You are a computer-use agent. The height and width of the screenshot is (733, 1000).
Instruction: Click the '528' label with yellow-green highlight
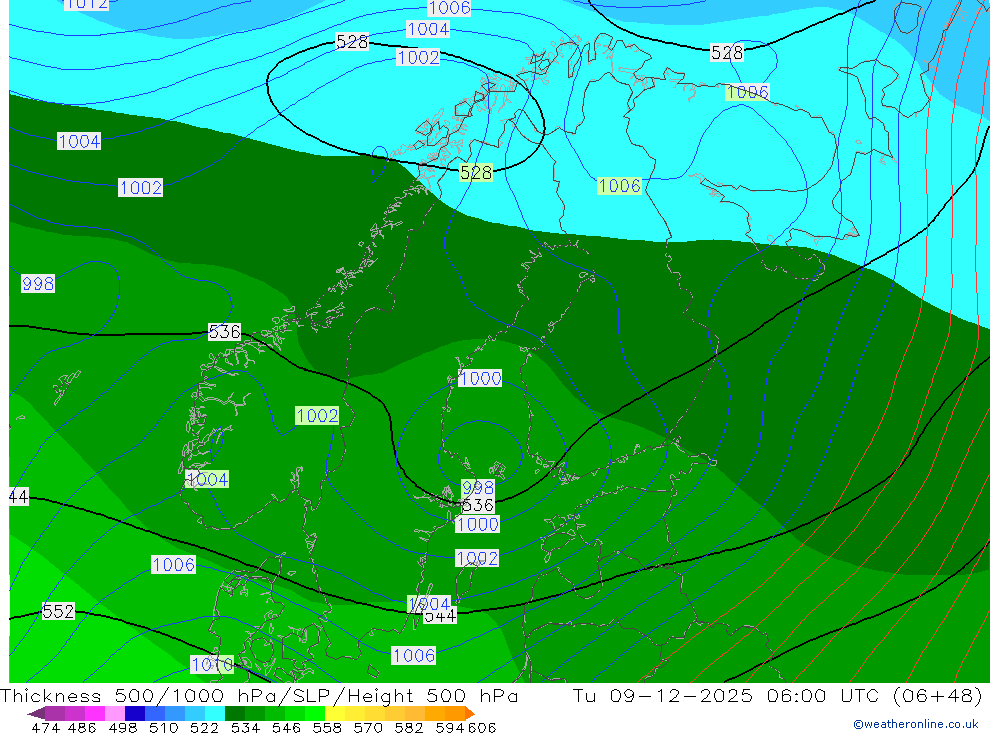[476, 172]
